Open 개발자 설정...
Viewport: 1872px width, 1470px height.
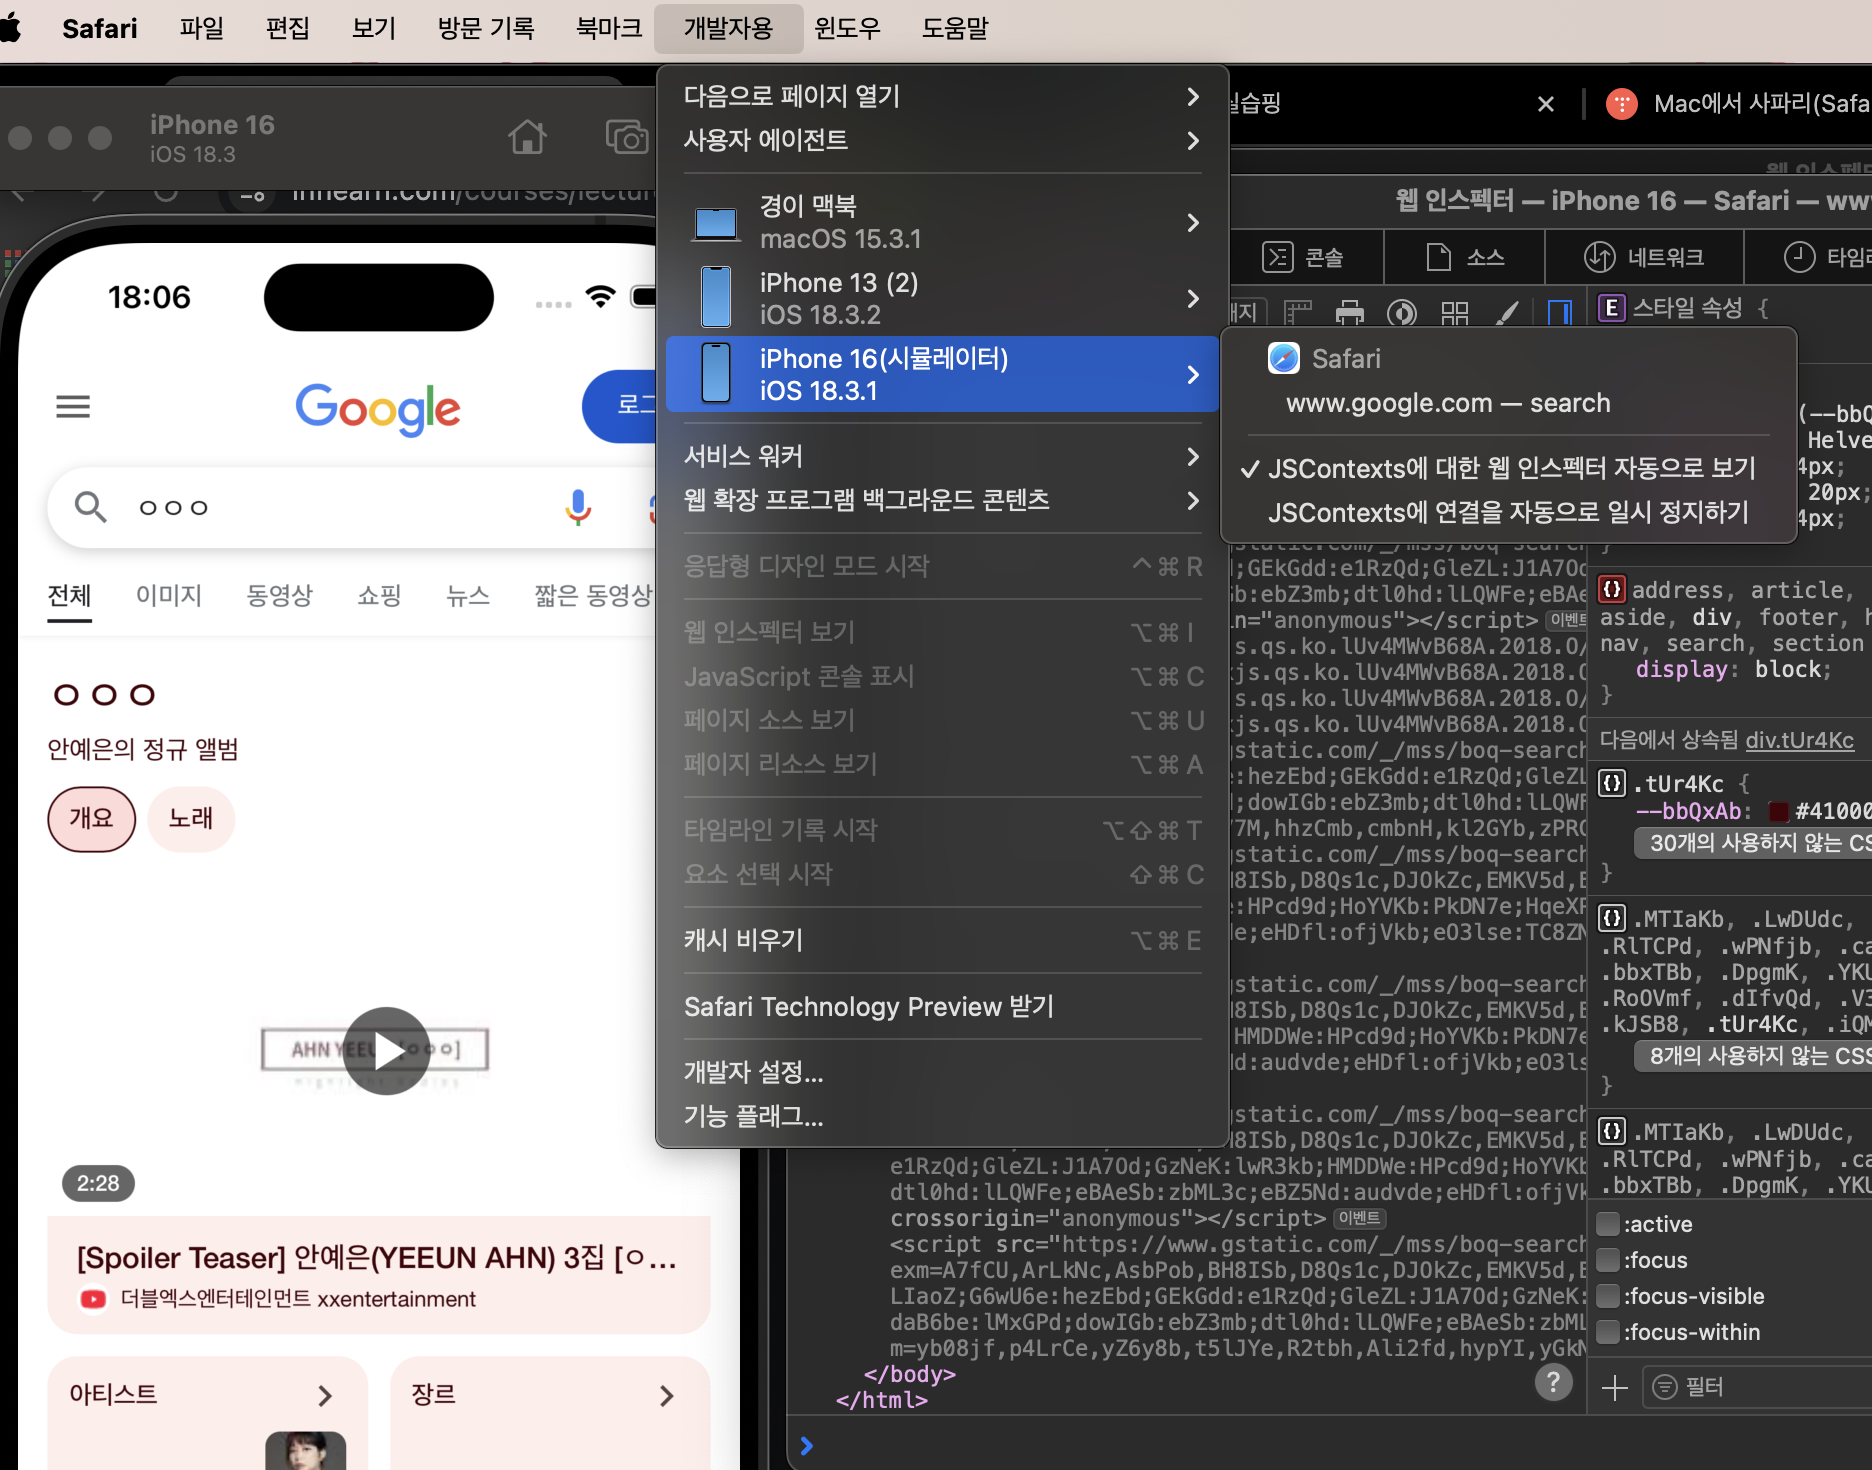942,1072
